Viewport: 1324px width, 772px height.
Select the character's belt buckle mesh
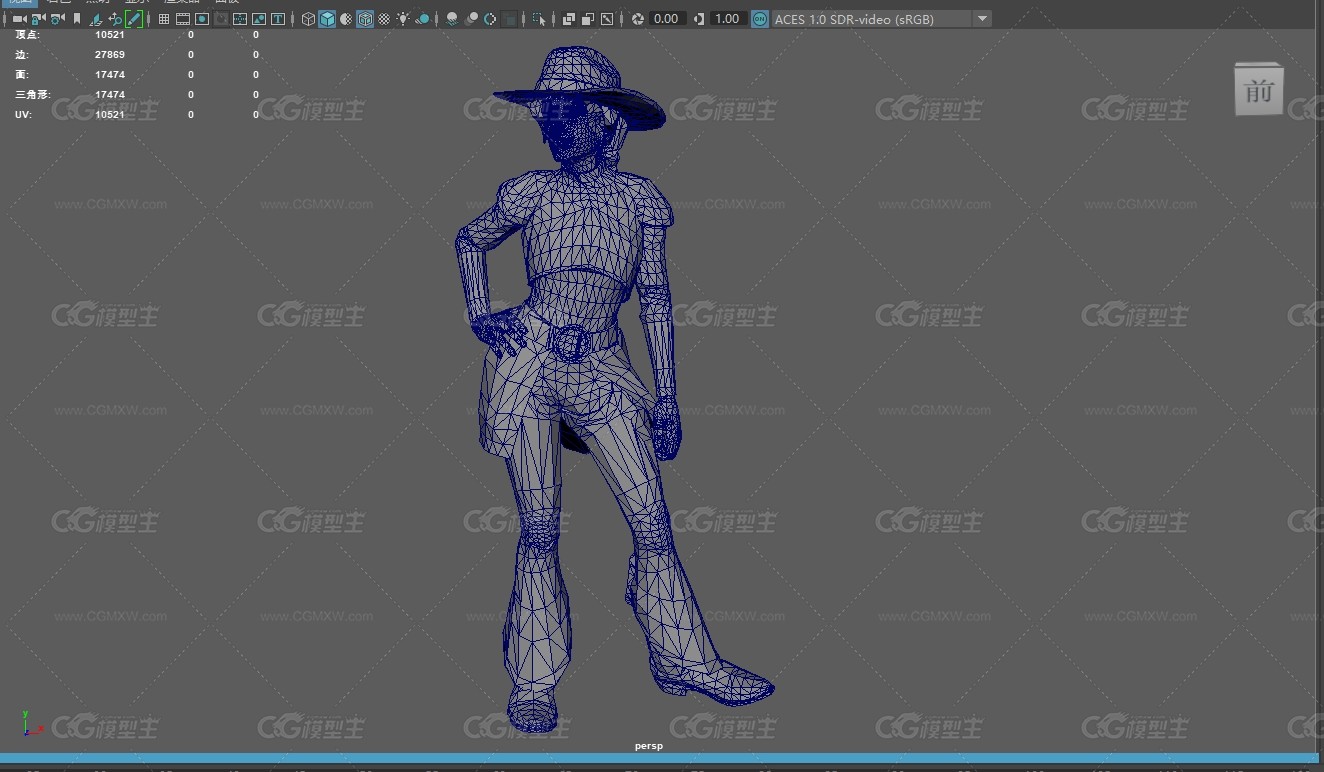coord(572,342)
